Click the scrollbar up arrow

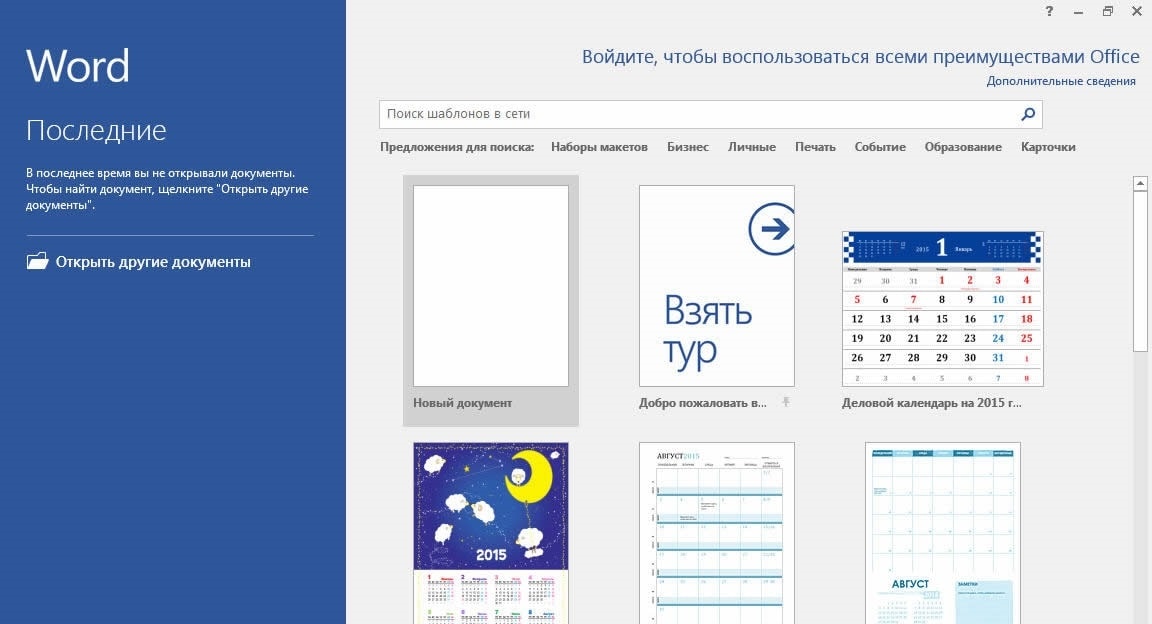click(1140, 183)
